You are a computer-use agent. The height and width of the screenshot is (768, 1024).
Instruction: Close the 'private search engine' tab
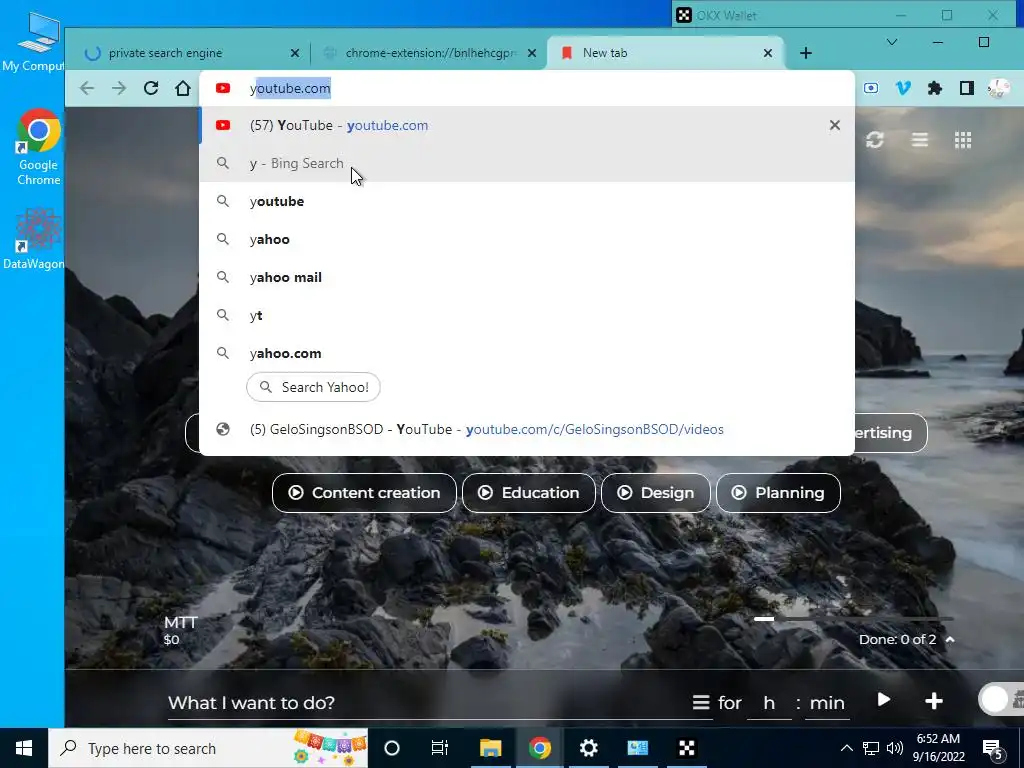click(x=295, y=53)
